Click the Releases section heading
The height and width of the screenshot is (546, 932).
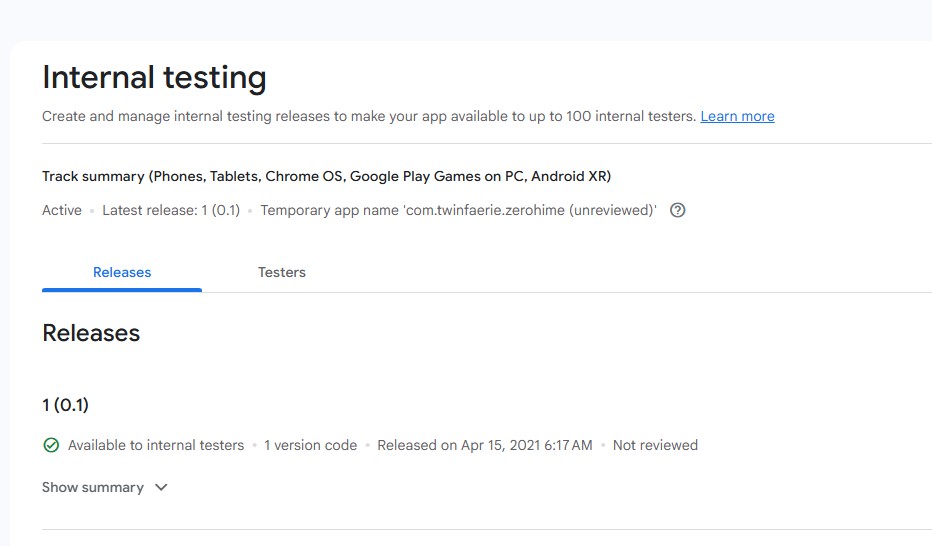click(91, 333)
